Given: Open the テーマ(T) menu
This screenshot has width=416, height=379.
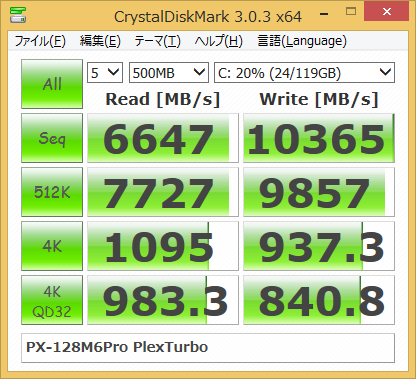Looking at the screenshot, I should (x=157, y=41).
